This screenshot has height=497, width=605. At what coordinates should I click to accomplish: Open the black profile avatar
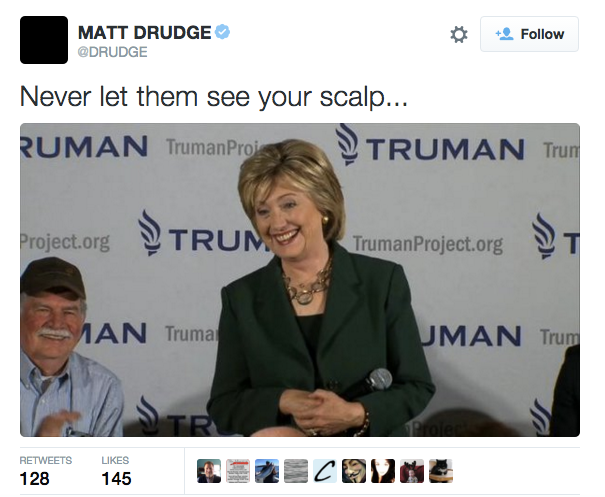point(44,40)
